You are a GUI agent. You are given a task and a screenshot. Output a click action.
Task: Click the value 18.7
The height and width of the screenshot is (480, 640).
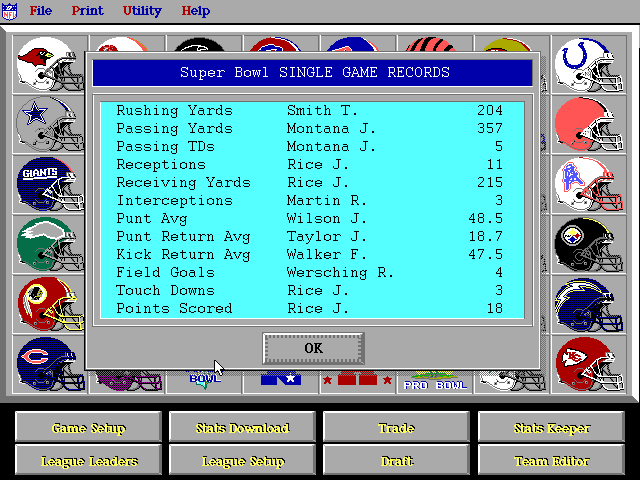[485, 236]
